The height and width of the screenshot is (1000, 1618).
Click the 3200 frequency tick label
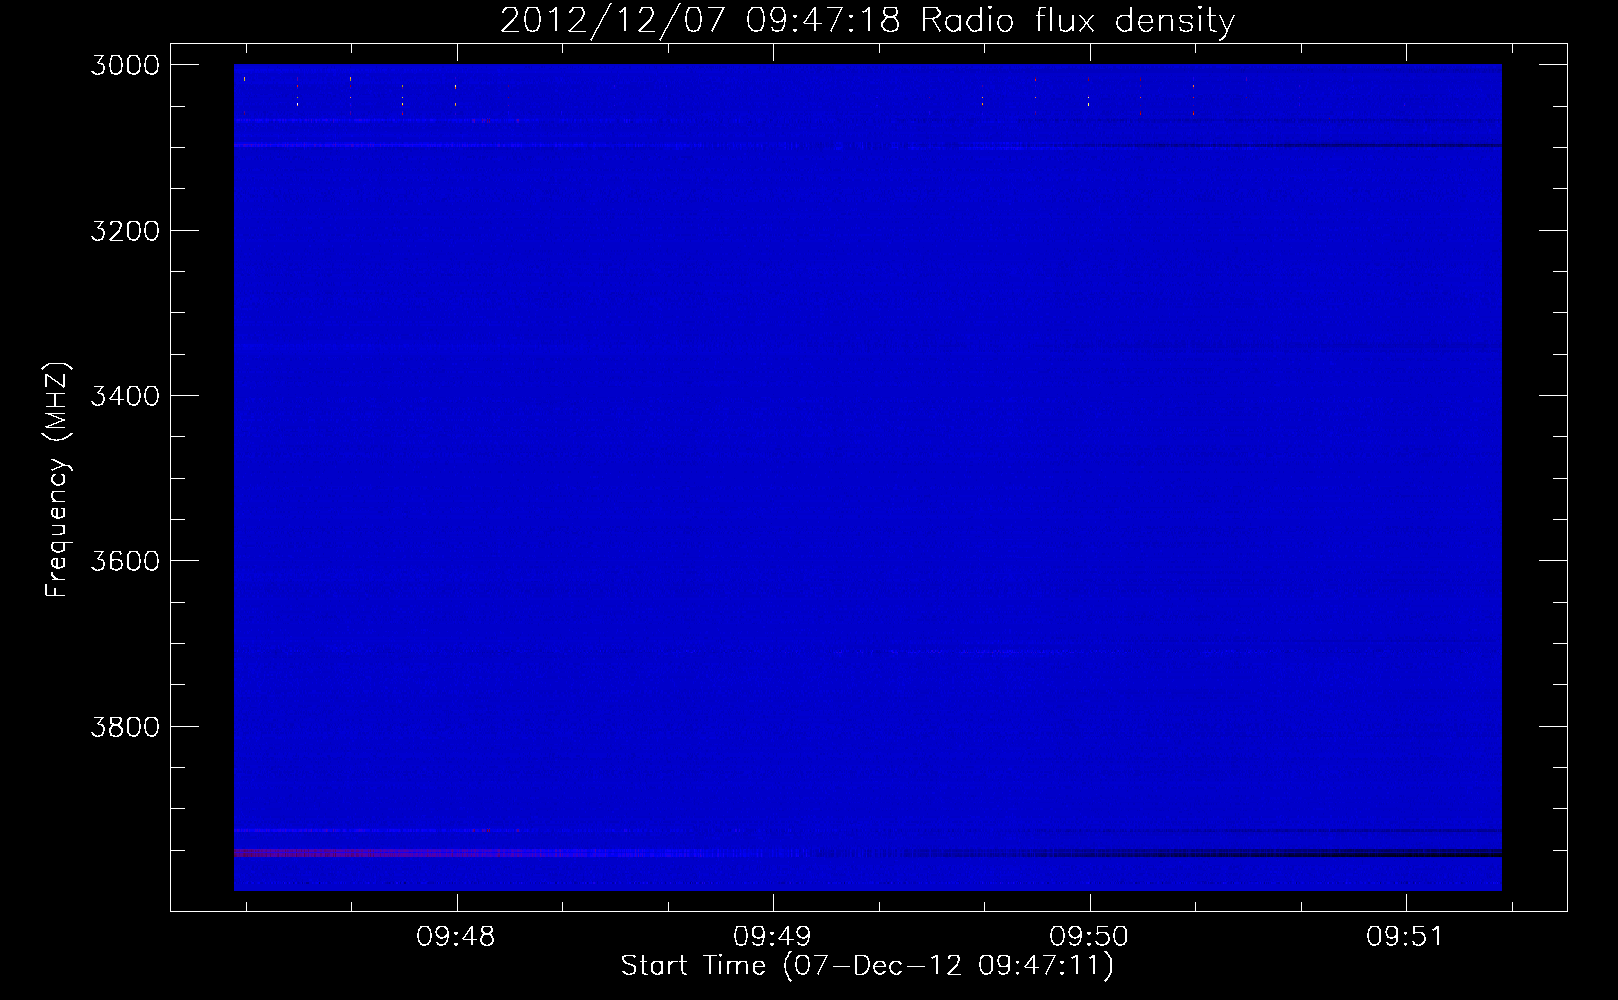125,231
